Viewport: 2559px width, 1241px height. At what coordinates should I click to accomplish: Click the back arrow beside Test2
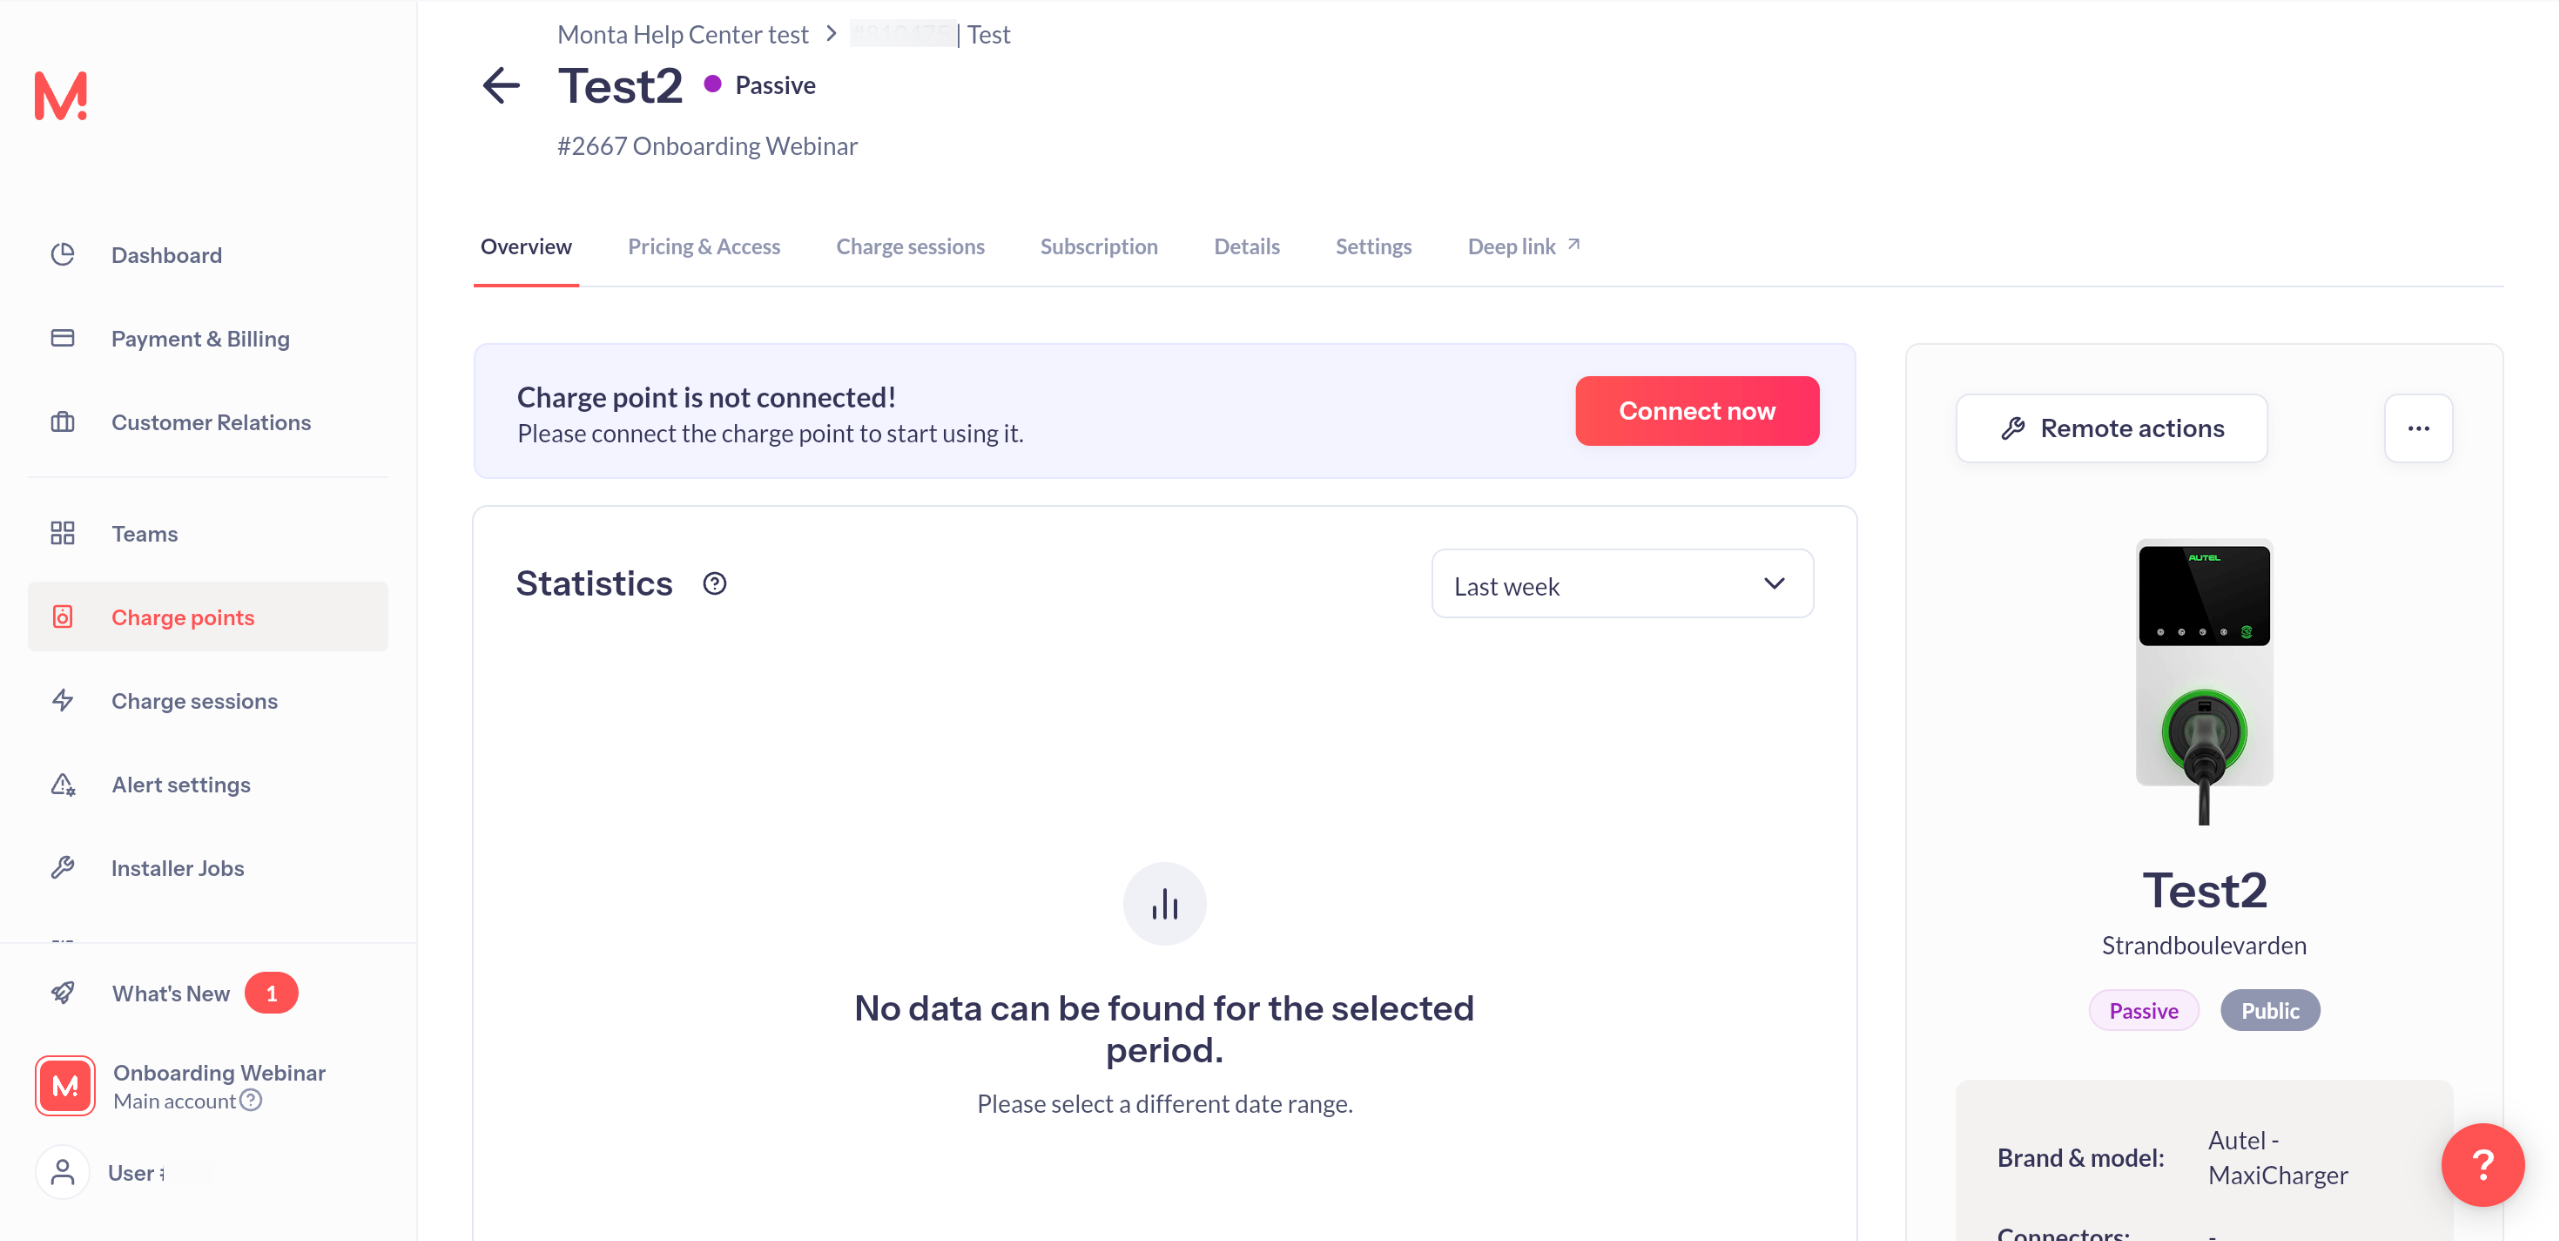(501, 86)
